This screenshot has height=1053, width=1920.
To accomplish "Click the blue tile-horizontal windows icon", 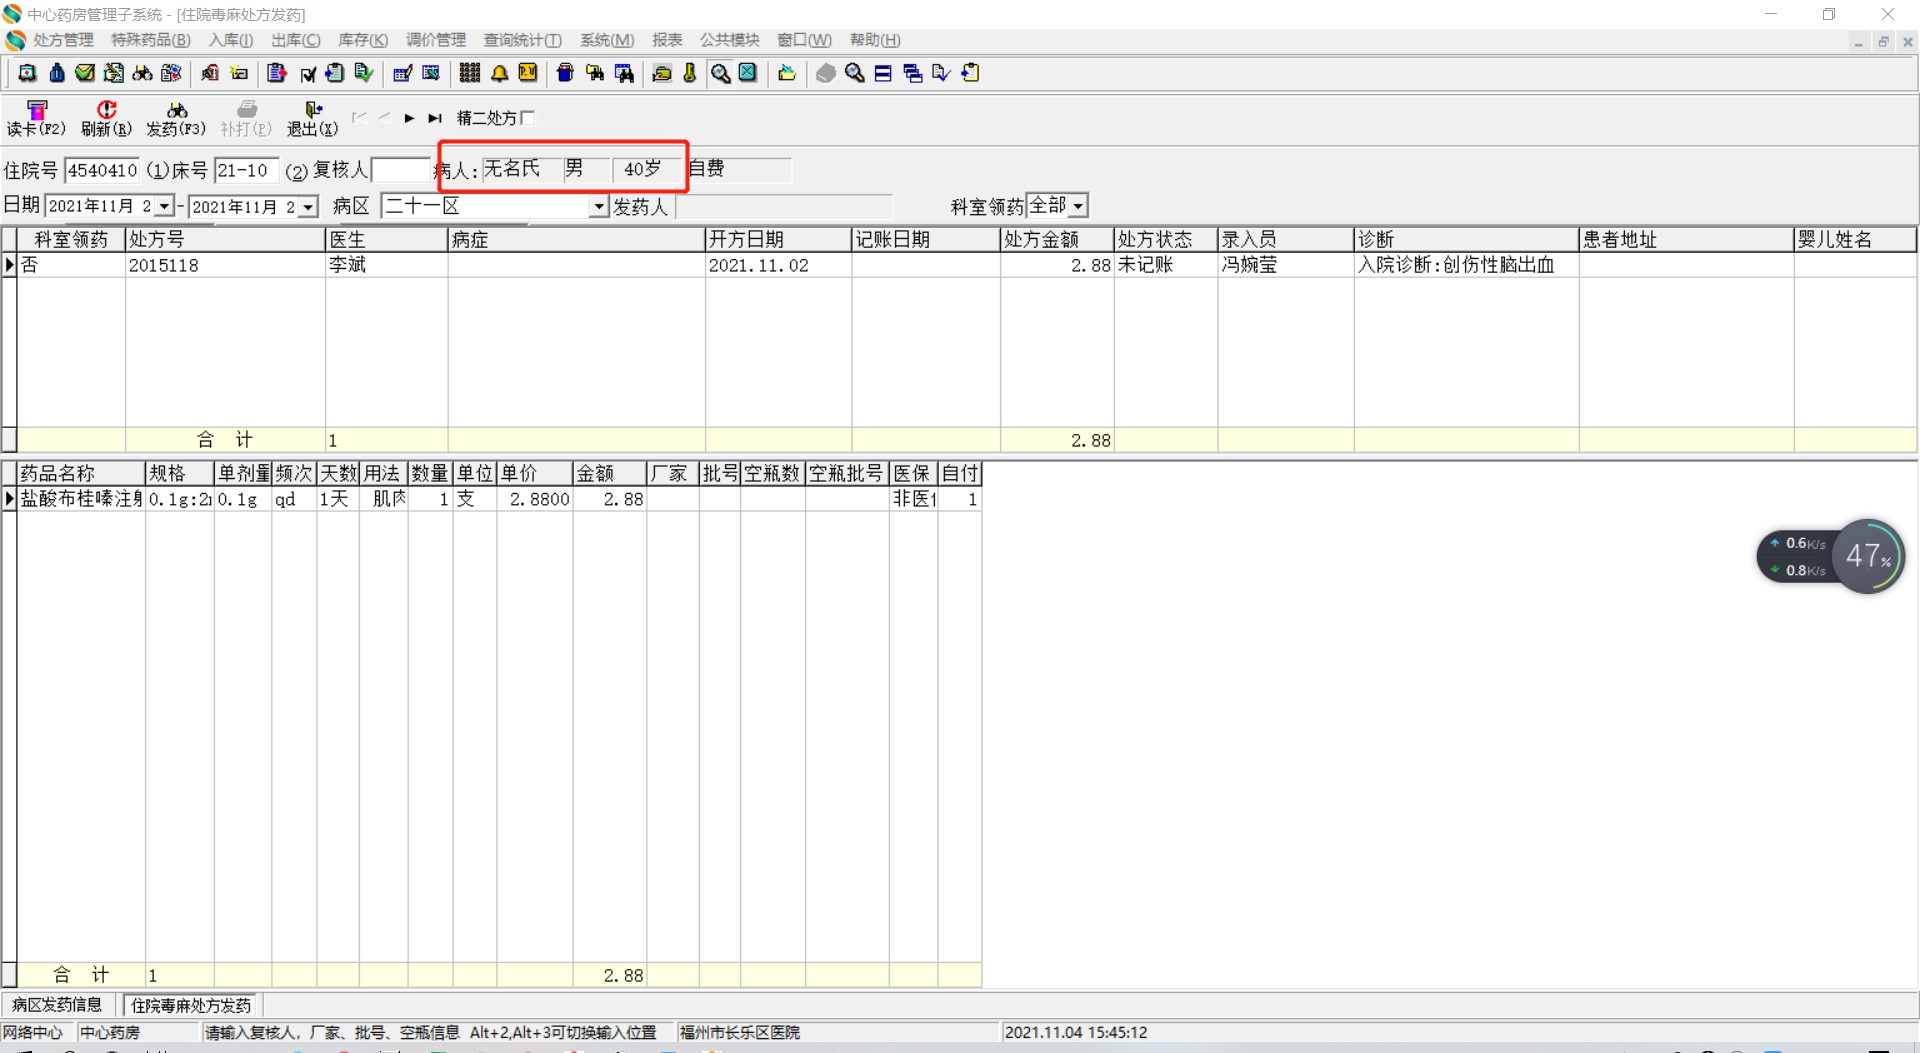I will pyautogui.click(x=883, y=73).
